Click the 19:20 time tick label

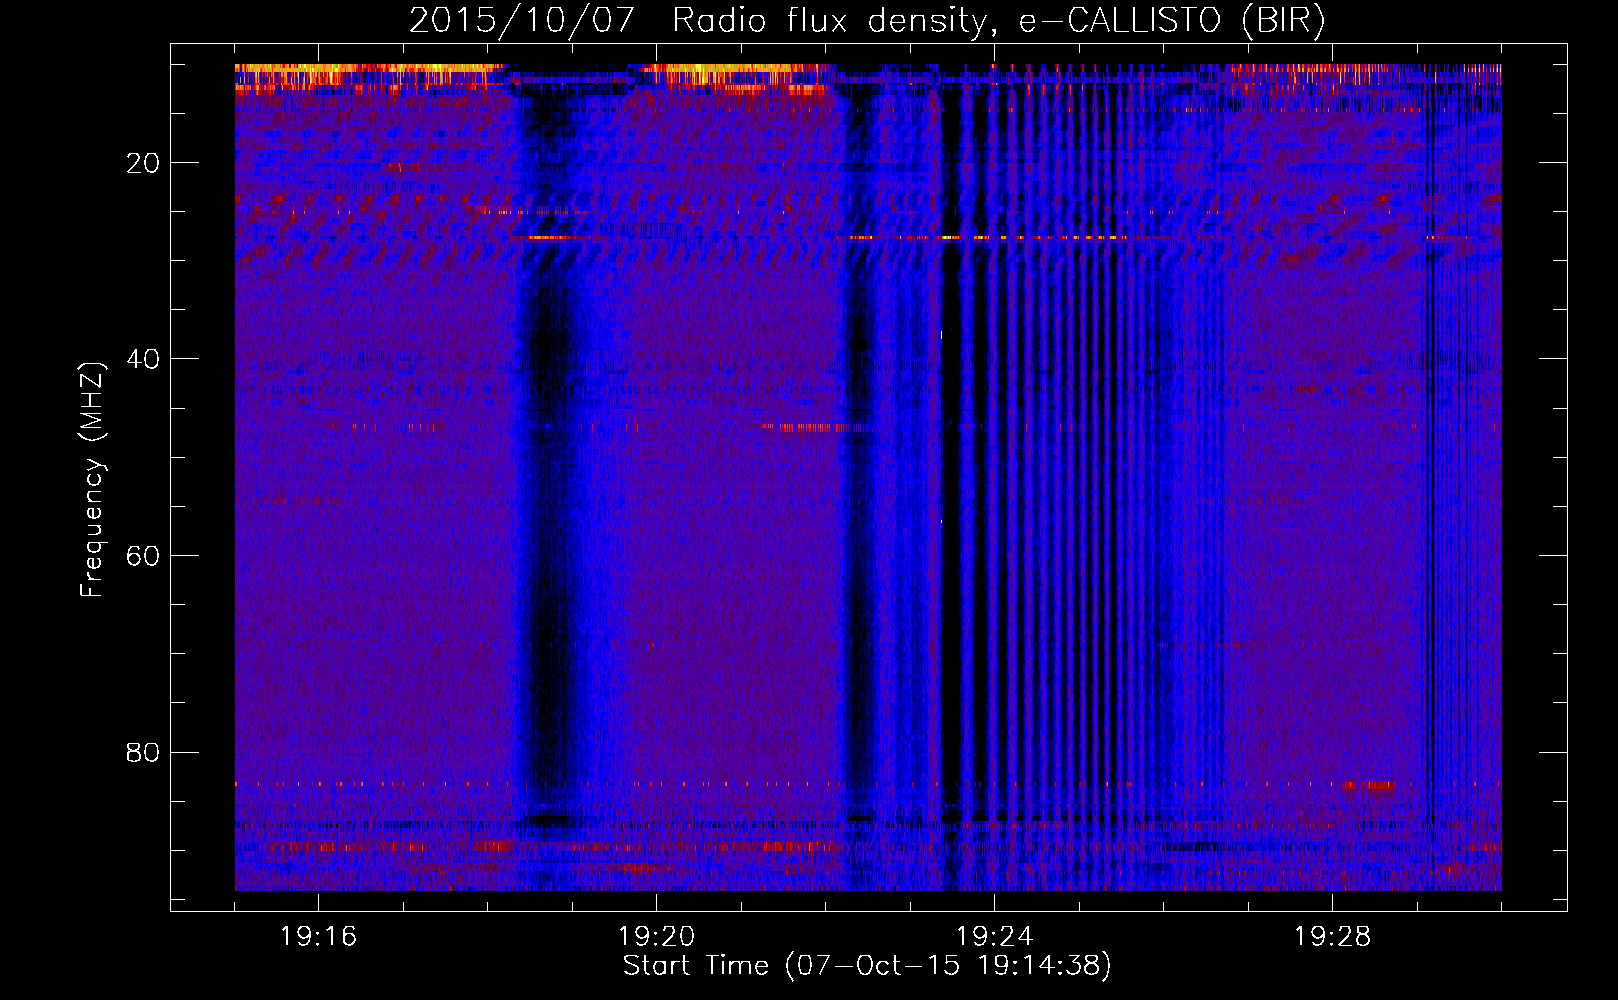pos(656,937)
